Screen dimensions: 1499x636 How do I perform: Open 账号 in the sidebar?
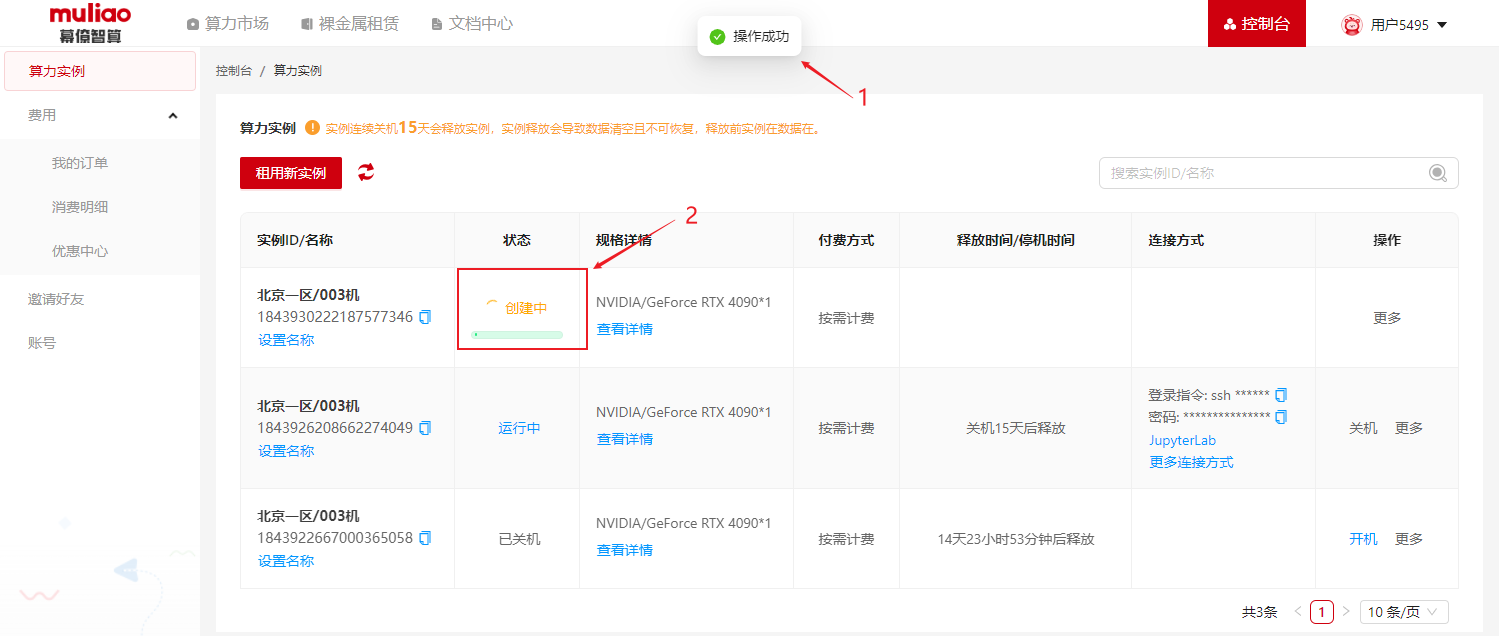42,343
